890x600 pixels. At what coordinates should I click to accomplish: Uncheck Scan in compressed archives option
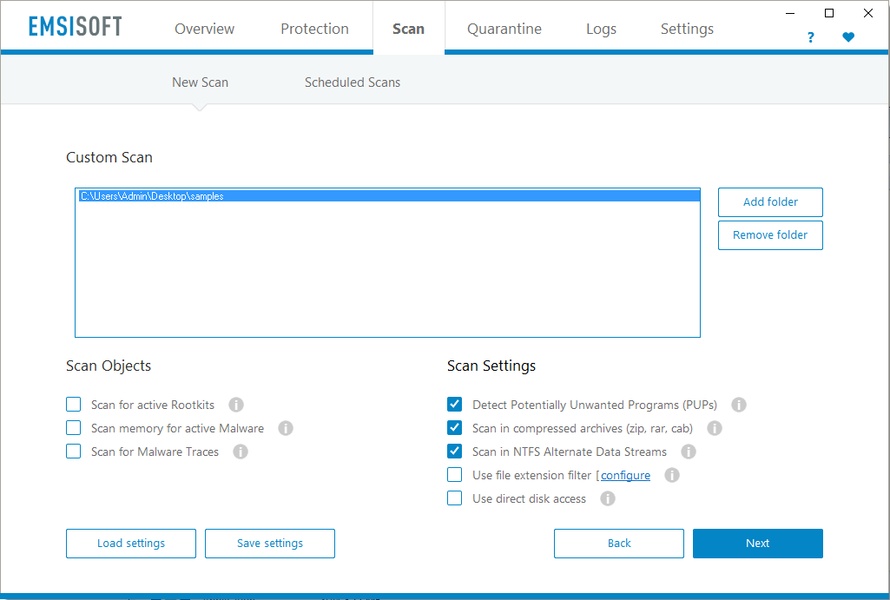tap(455, 427)
